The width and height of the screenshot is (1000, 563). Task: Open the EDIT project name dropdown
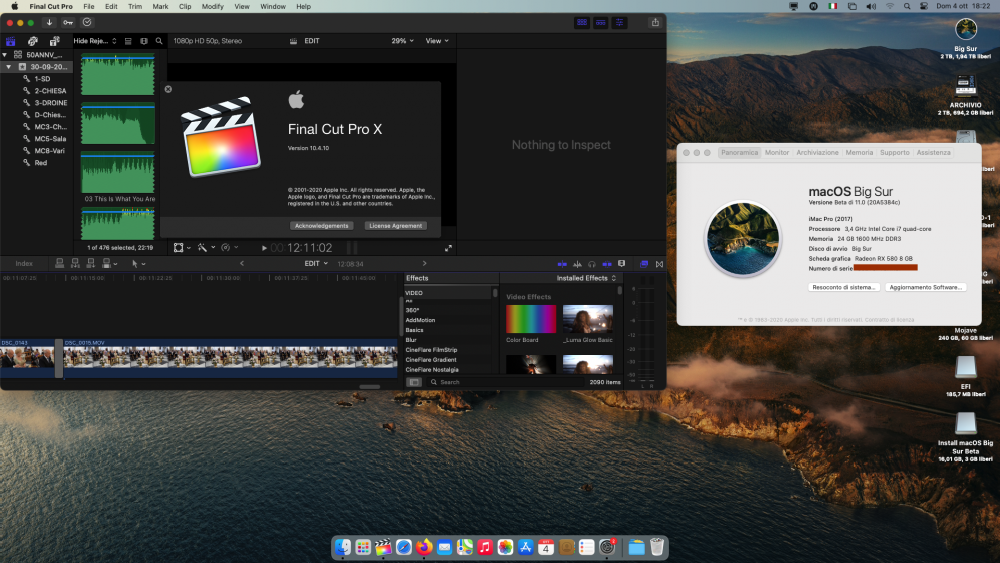pyautogui.click(x=316, y=263)
